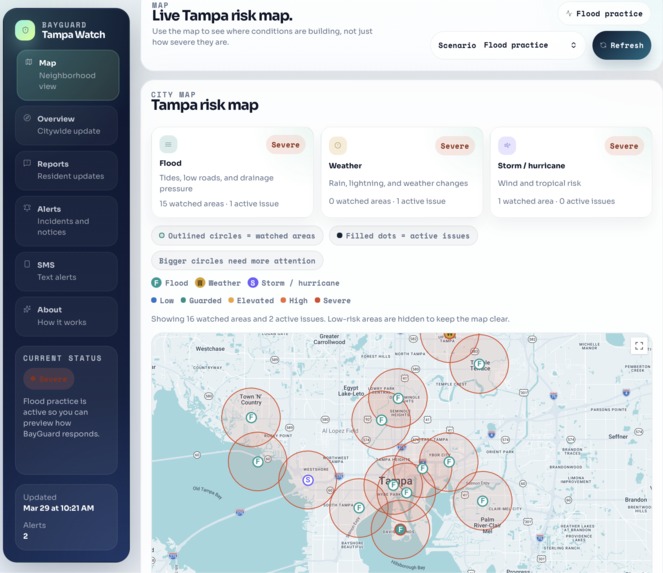Open Reports resident updates section

pyautogui.click(x=66, y=170)
